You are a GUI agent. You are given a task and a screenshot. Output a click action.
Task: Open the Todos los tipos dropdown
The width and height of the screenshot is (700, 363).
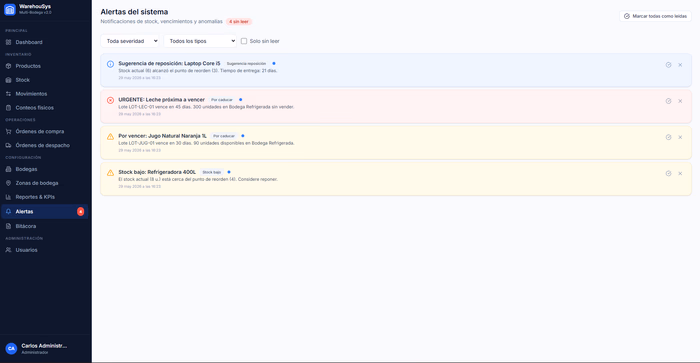tap(200, 41)
